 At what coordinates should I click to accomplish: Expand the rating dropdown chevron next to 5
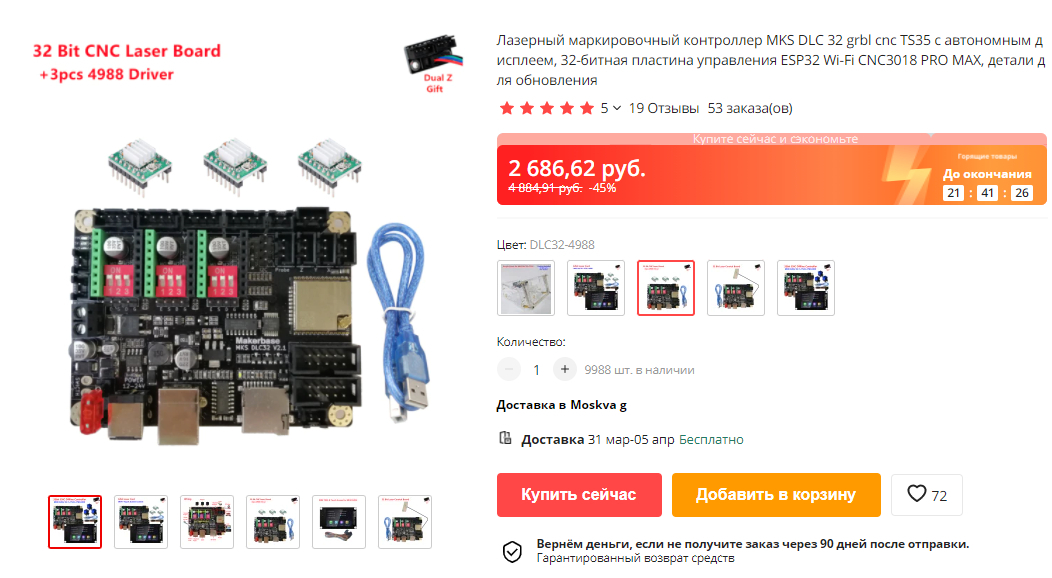[617, 108]
